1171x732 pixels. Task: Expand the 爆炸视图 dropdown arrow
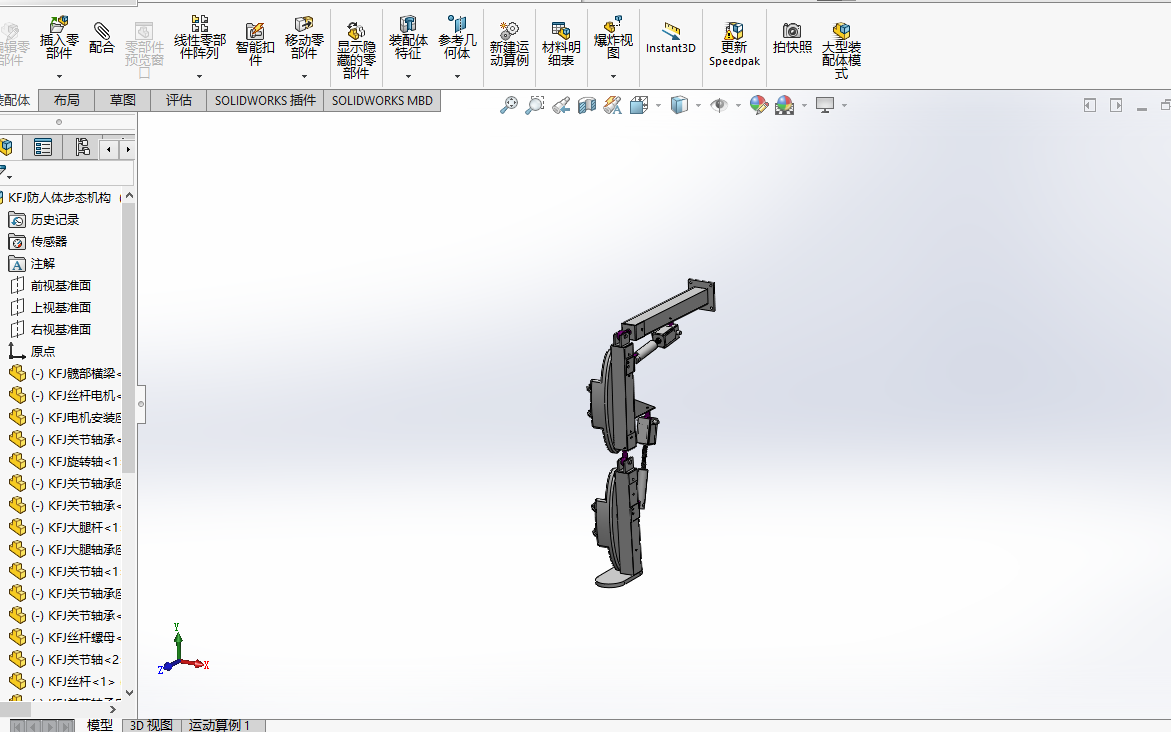coord(613,76)
